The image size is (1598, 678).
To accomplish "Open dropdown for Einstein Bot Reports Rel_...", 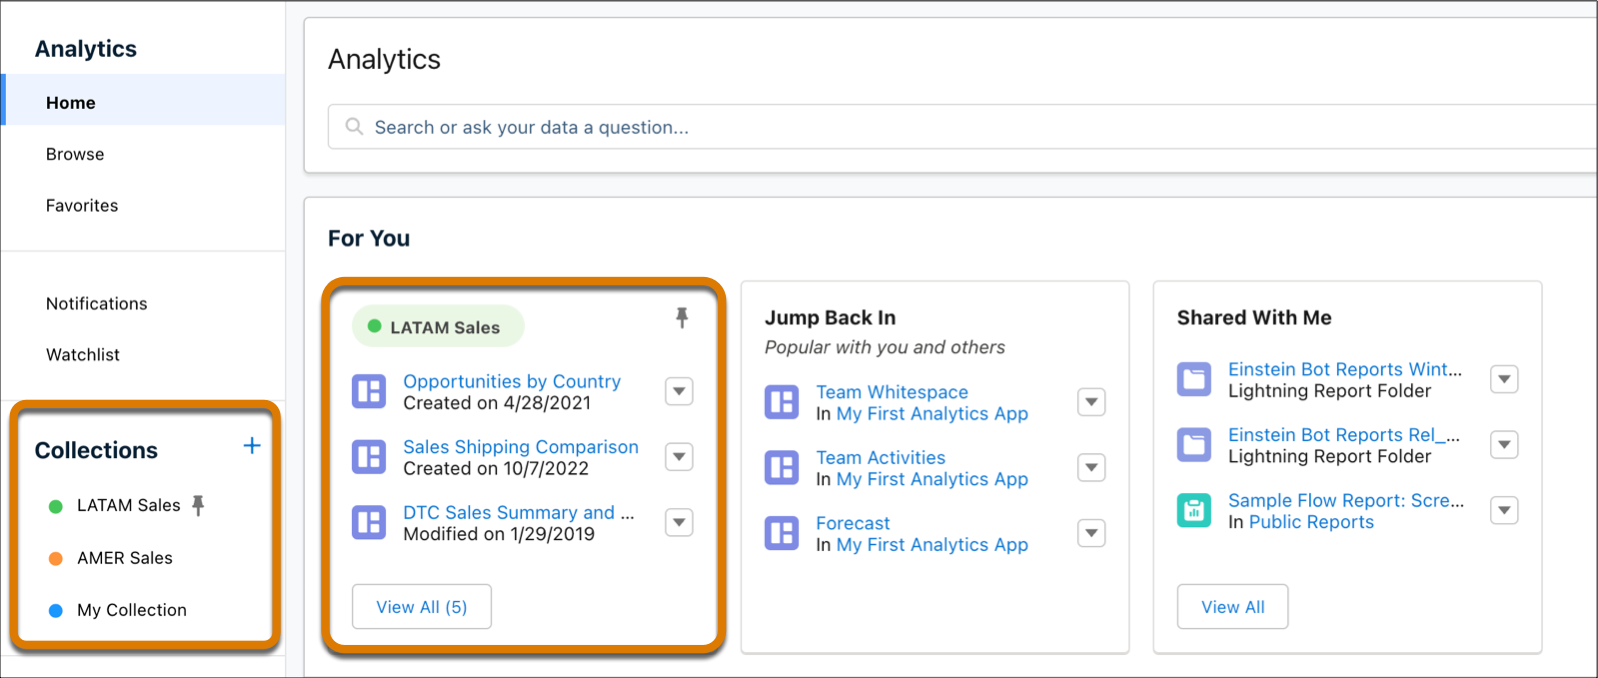I will [x=1504, y=445].
